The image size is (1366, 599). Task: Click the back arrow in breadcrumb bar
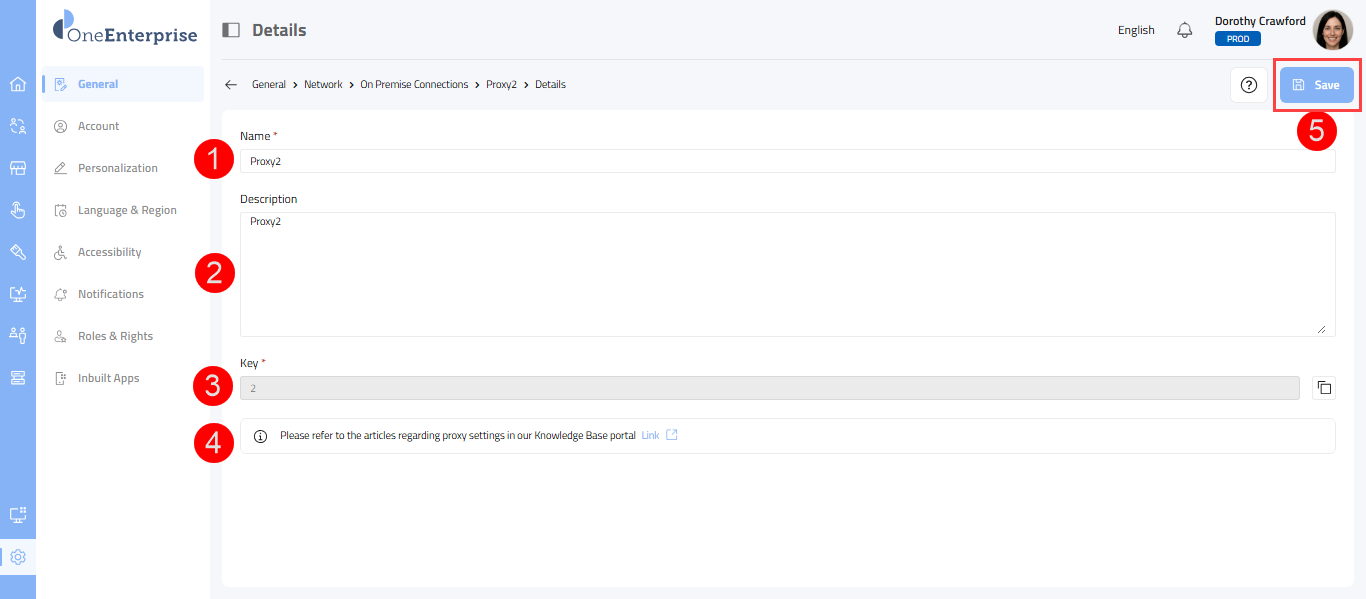pos(231,85)
